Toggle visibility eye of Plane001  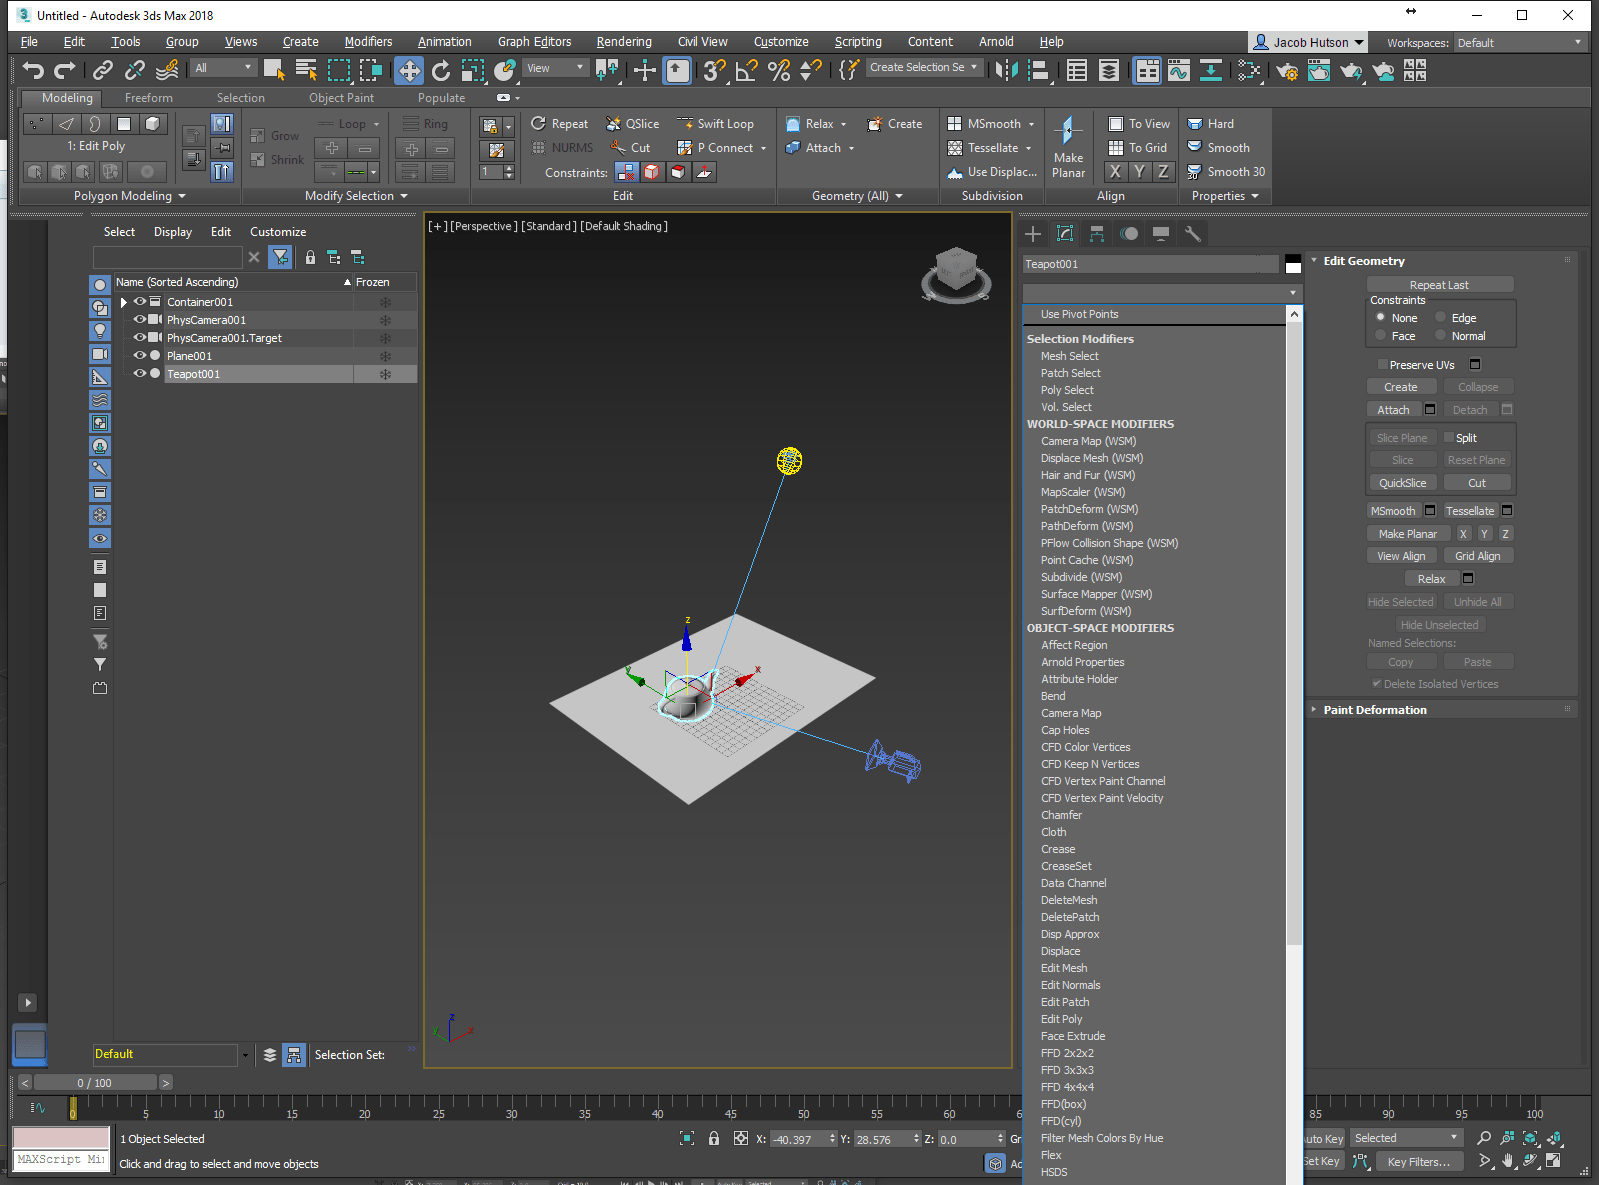140,355
